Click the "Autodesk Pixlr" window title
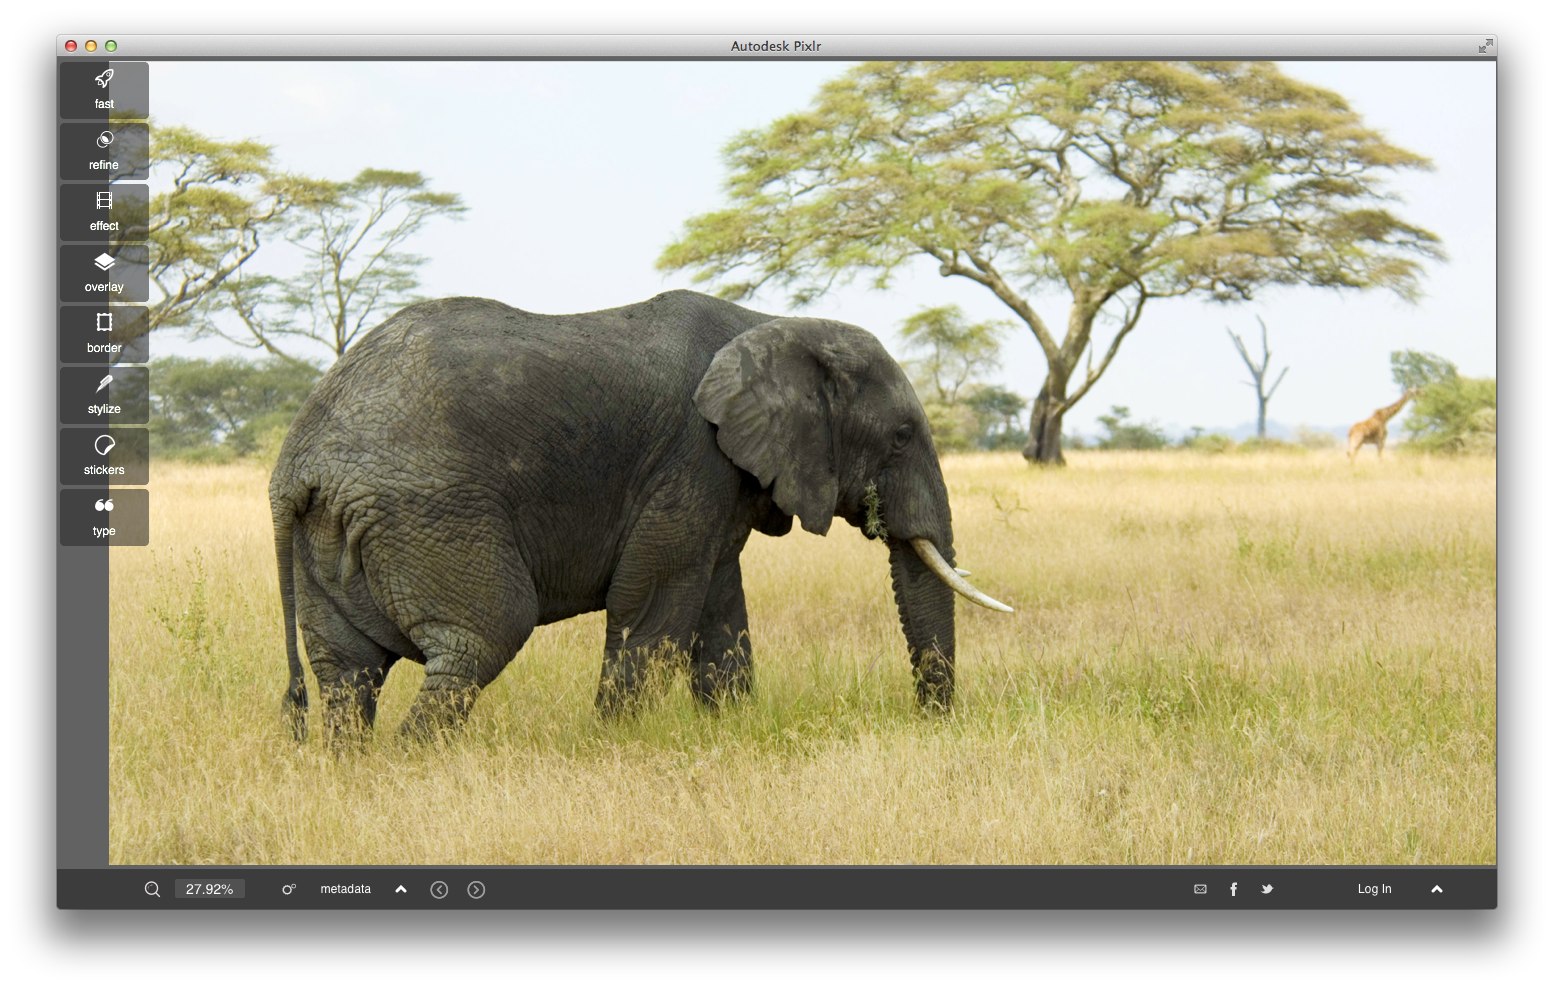This screenshot has width=1554, height=988. coord(776,46)
